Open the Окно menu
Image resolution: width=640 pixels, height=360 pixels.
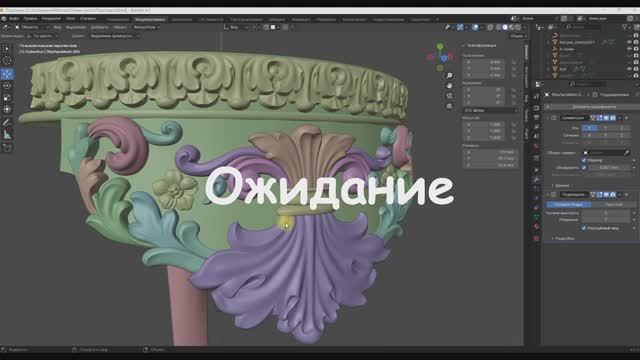tap(70, 19)
